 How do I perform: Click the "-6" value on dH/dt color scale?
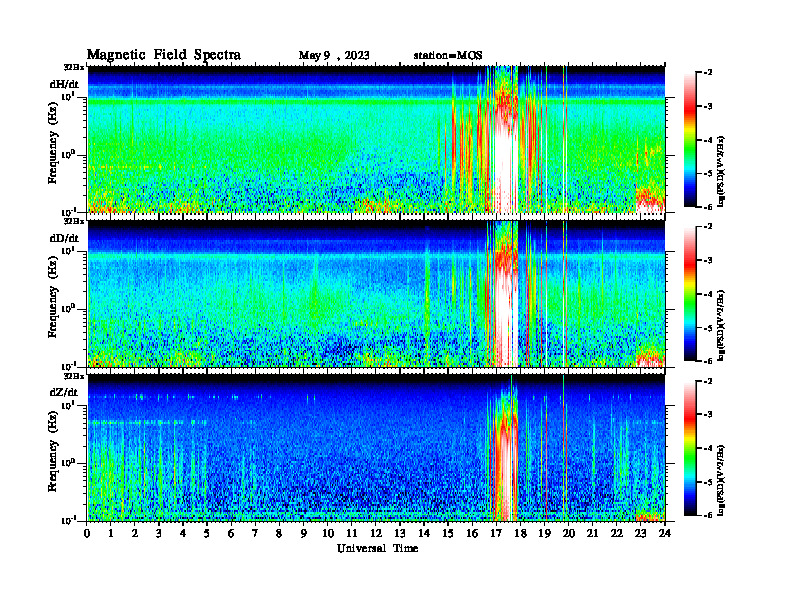(x=708, y=207)
